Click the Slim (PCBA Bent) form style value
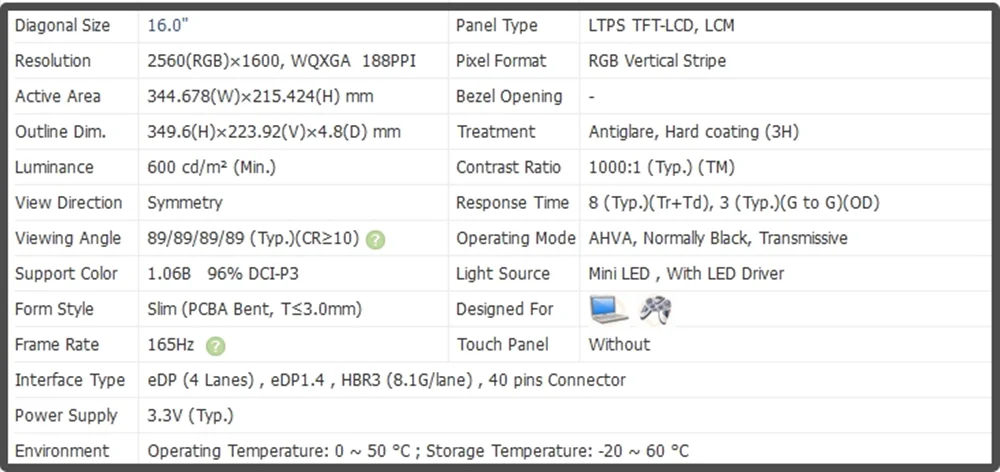The image size is (1000, 472). click(x=254, y=310)
